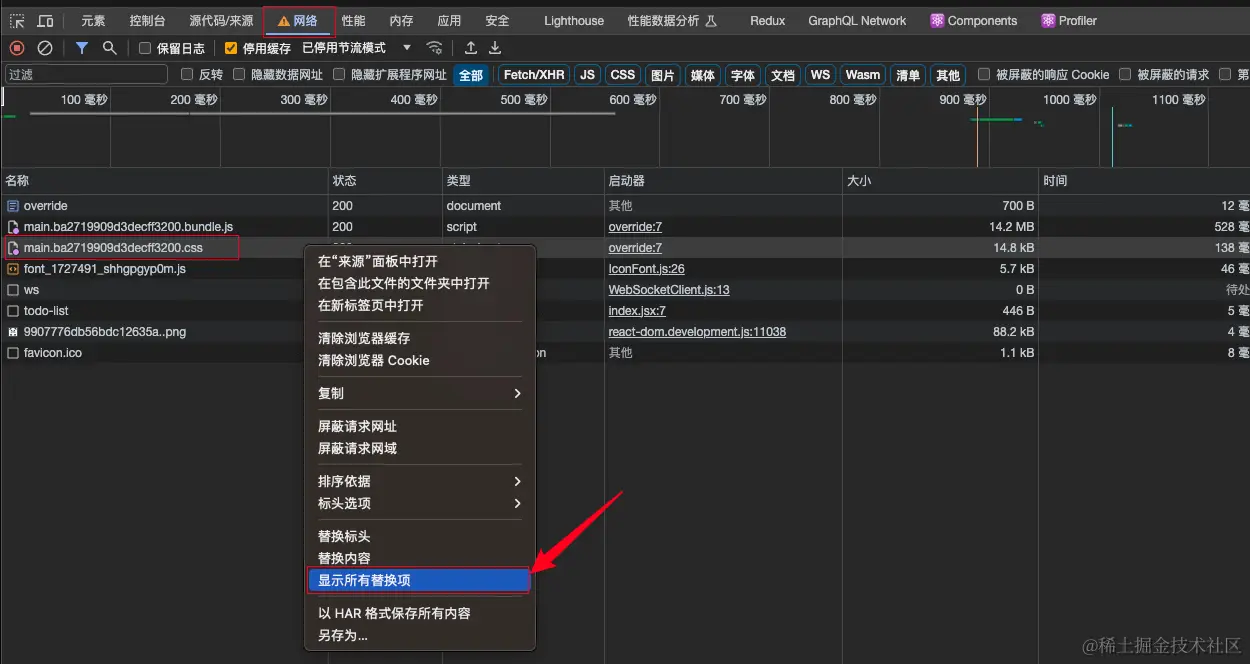This screenshot has height=664, width=1250.
Task: Check 隐藏扩展程序网址 option
Action: click(x=339, y=75)
